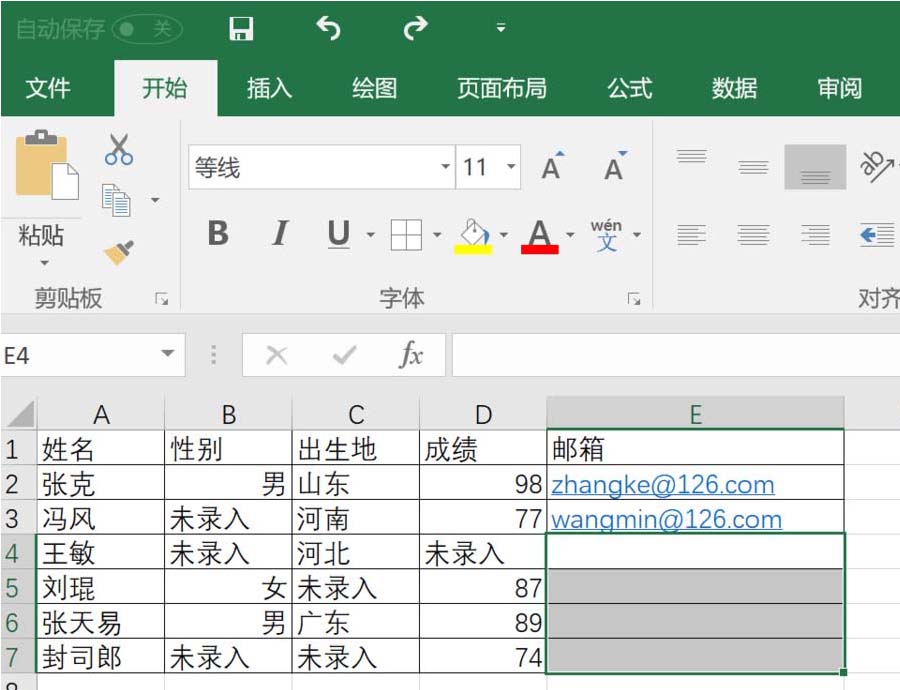Click the wén phonetic guide icon
Image resolution: width=900 pixels, height=690 pixels.
point(606,235)
